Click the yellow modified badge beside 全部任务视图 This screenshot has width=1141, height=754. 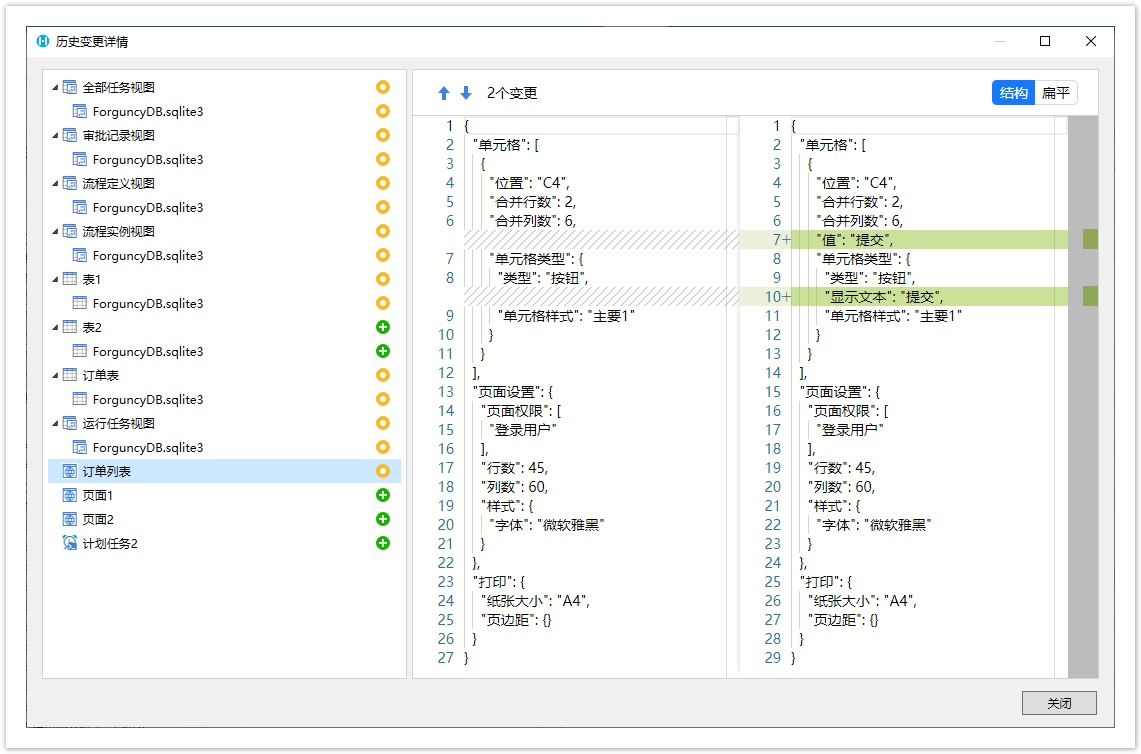point(382,87)
